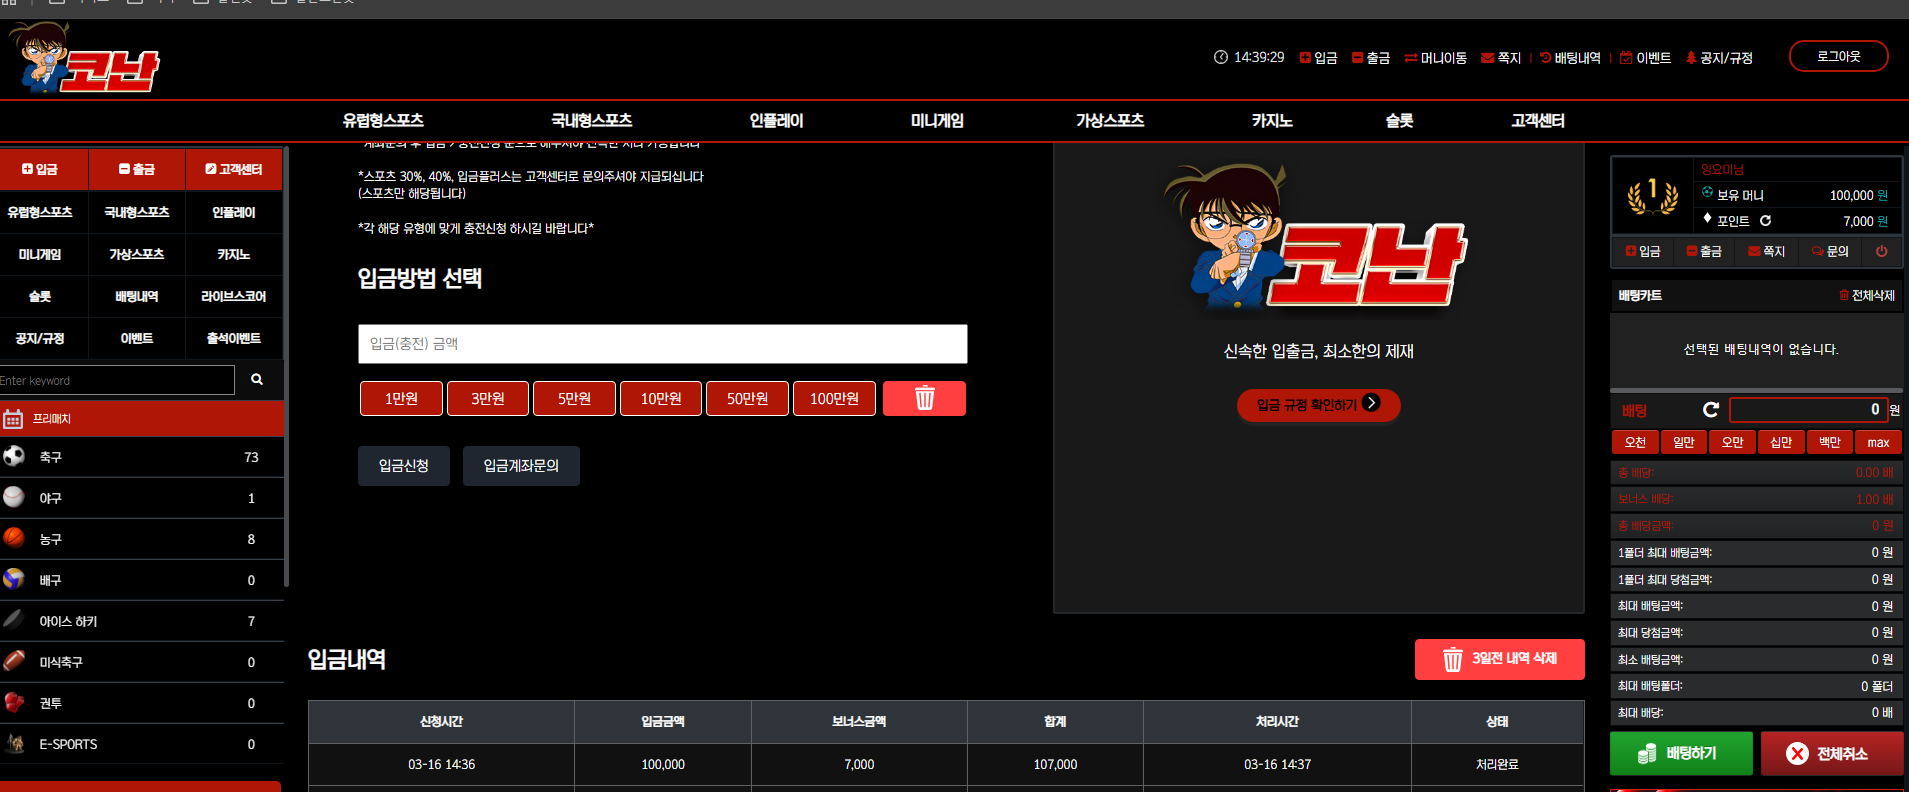Open the 유럽형스포츠 main menu tab
Screen dimensions: 1909x792
click(383, 120)
